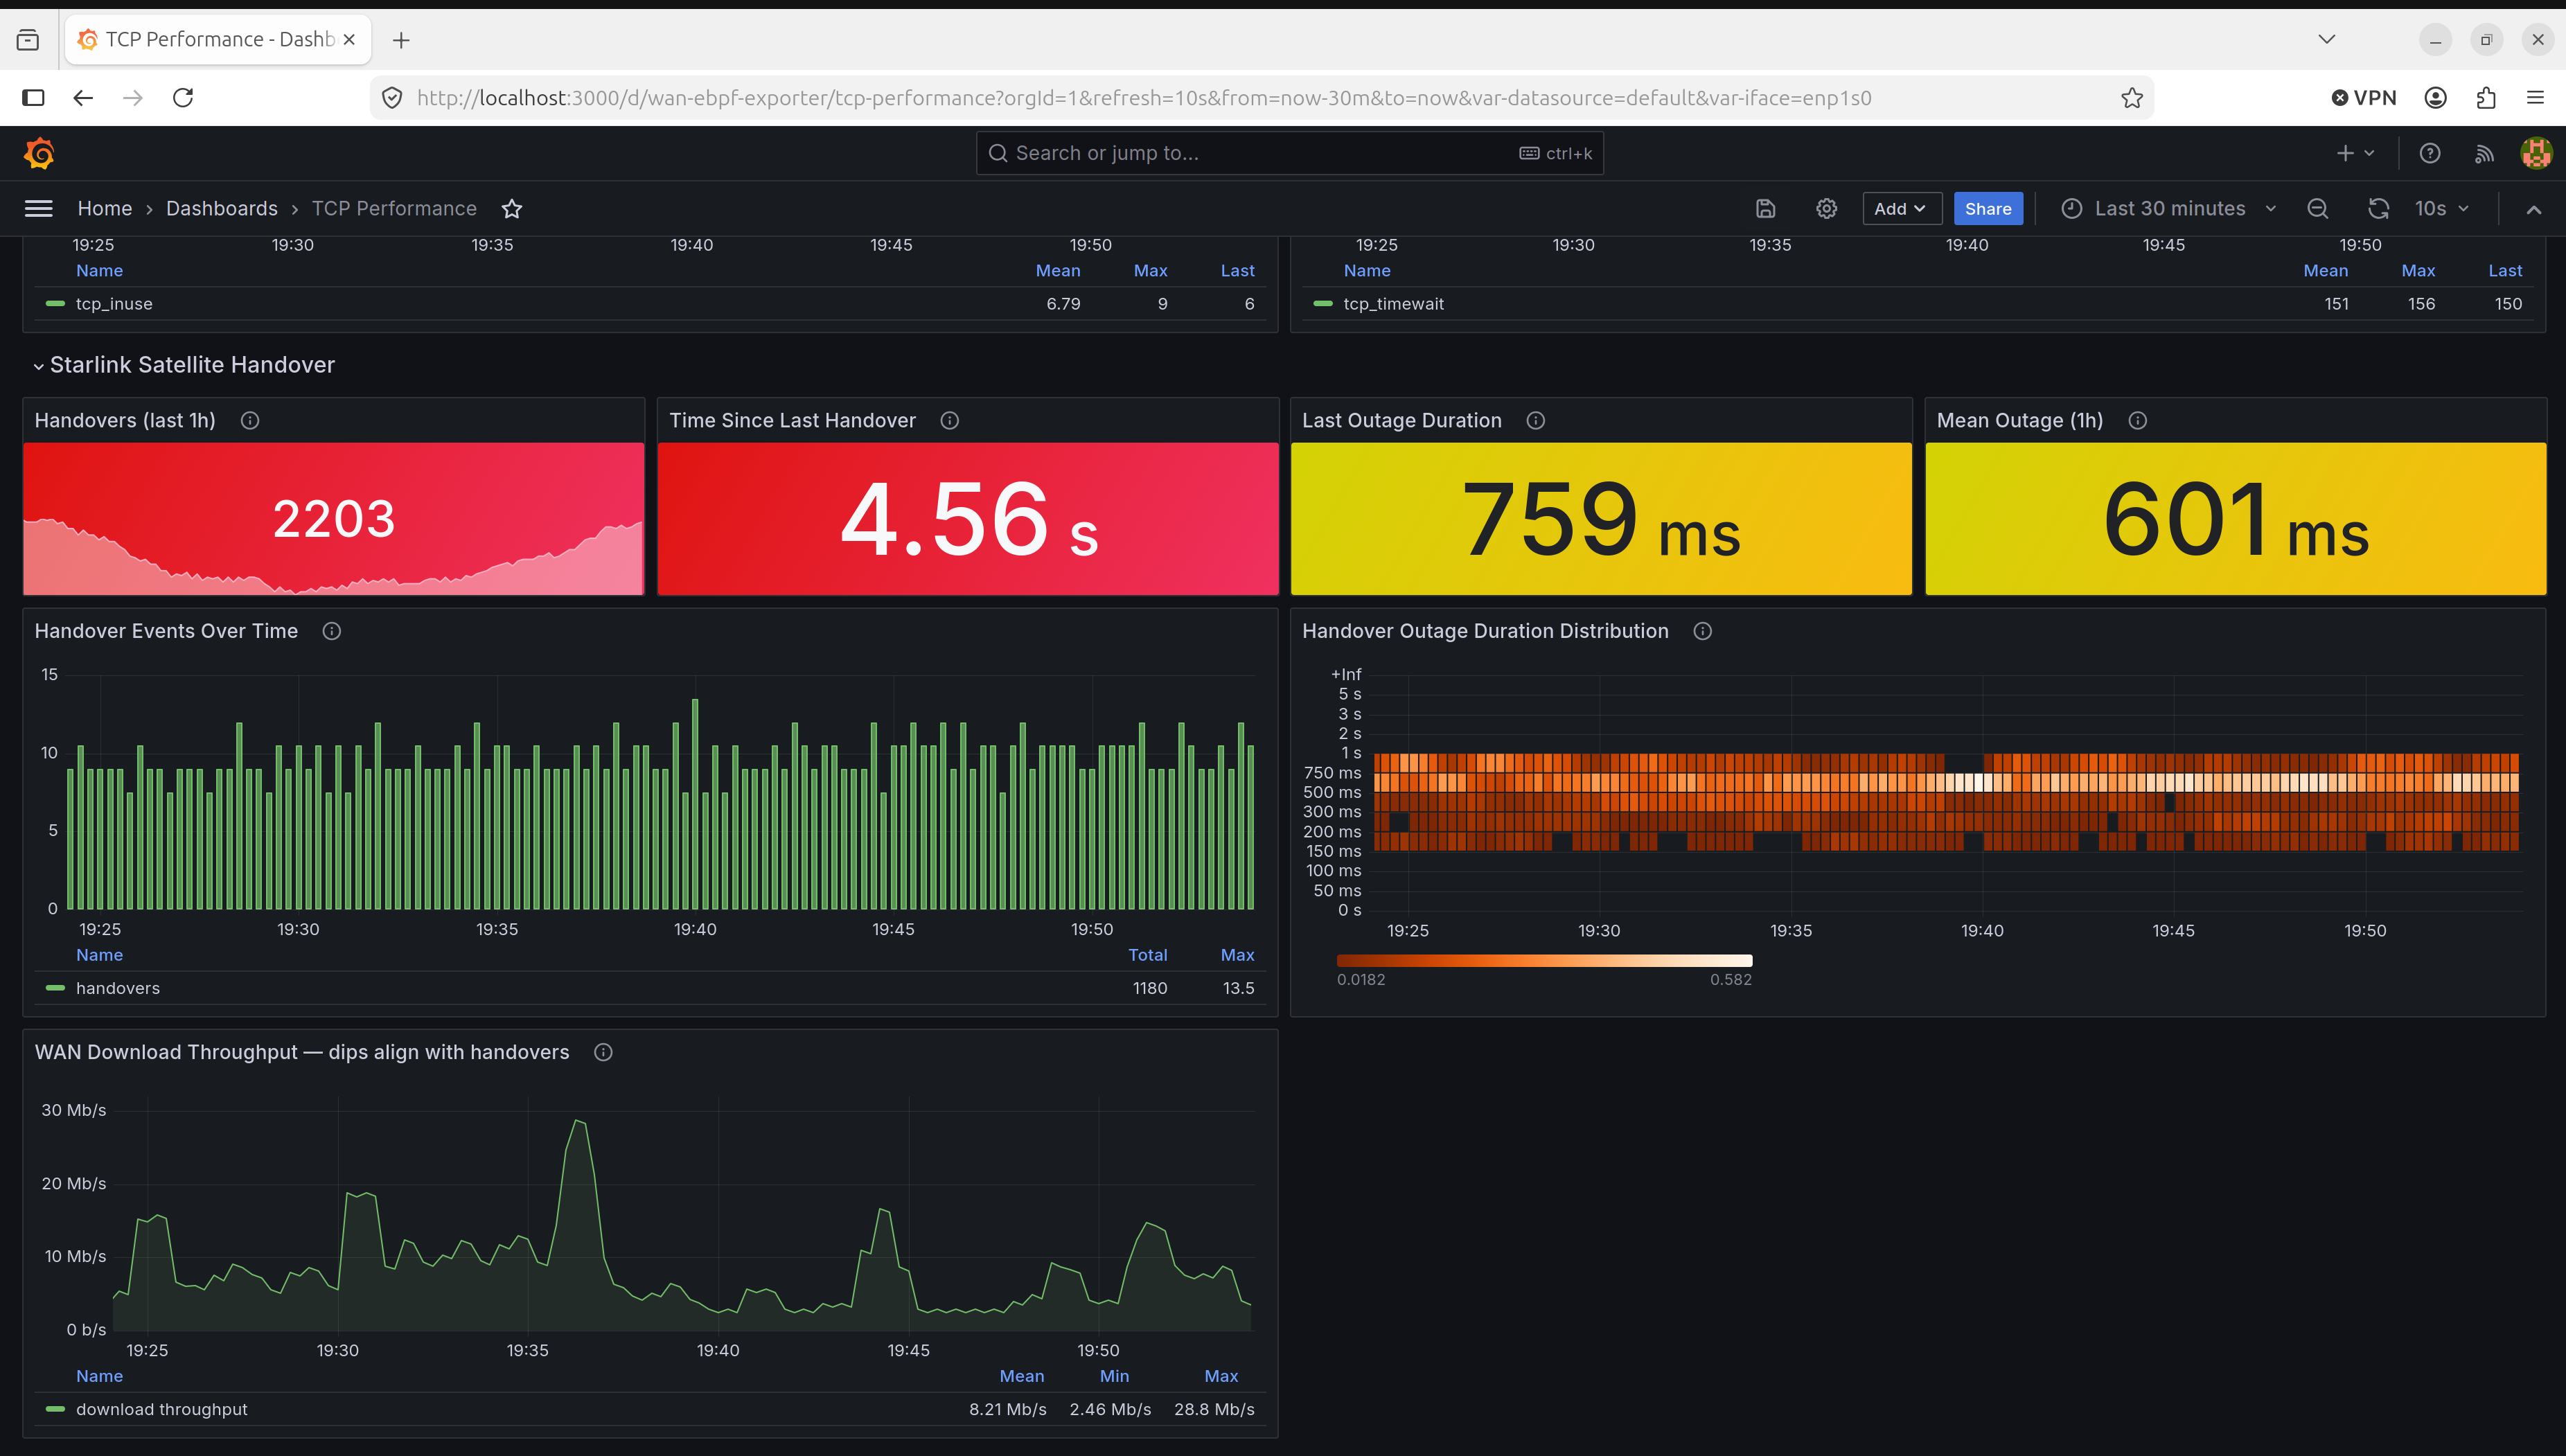The height and width of the screenshot is (1456, 2566).
Task: Go to Dashboards breadcrumb
Action: pyautogui.click(x=222, y=208)
